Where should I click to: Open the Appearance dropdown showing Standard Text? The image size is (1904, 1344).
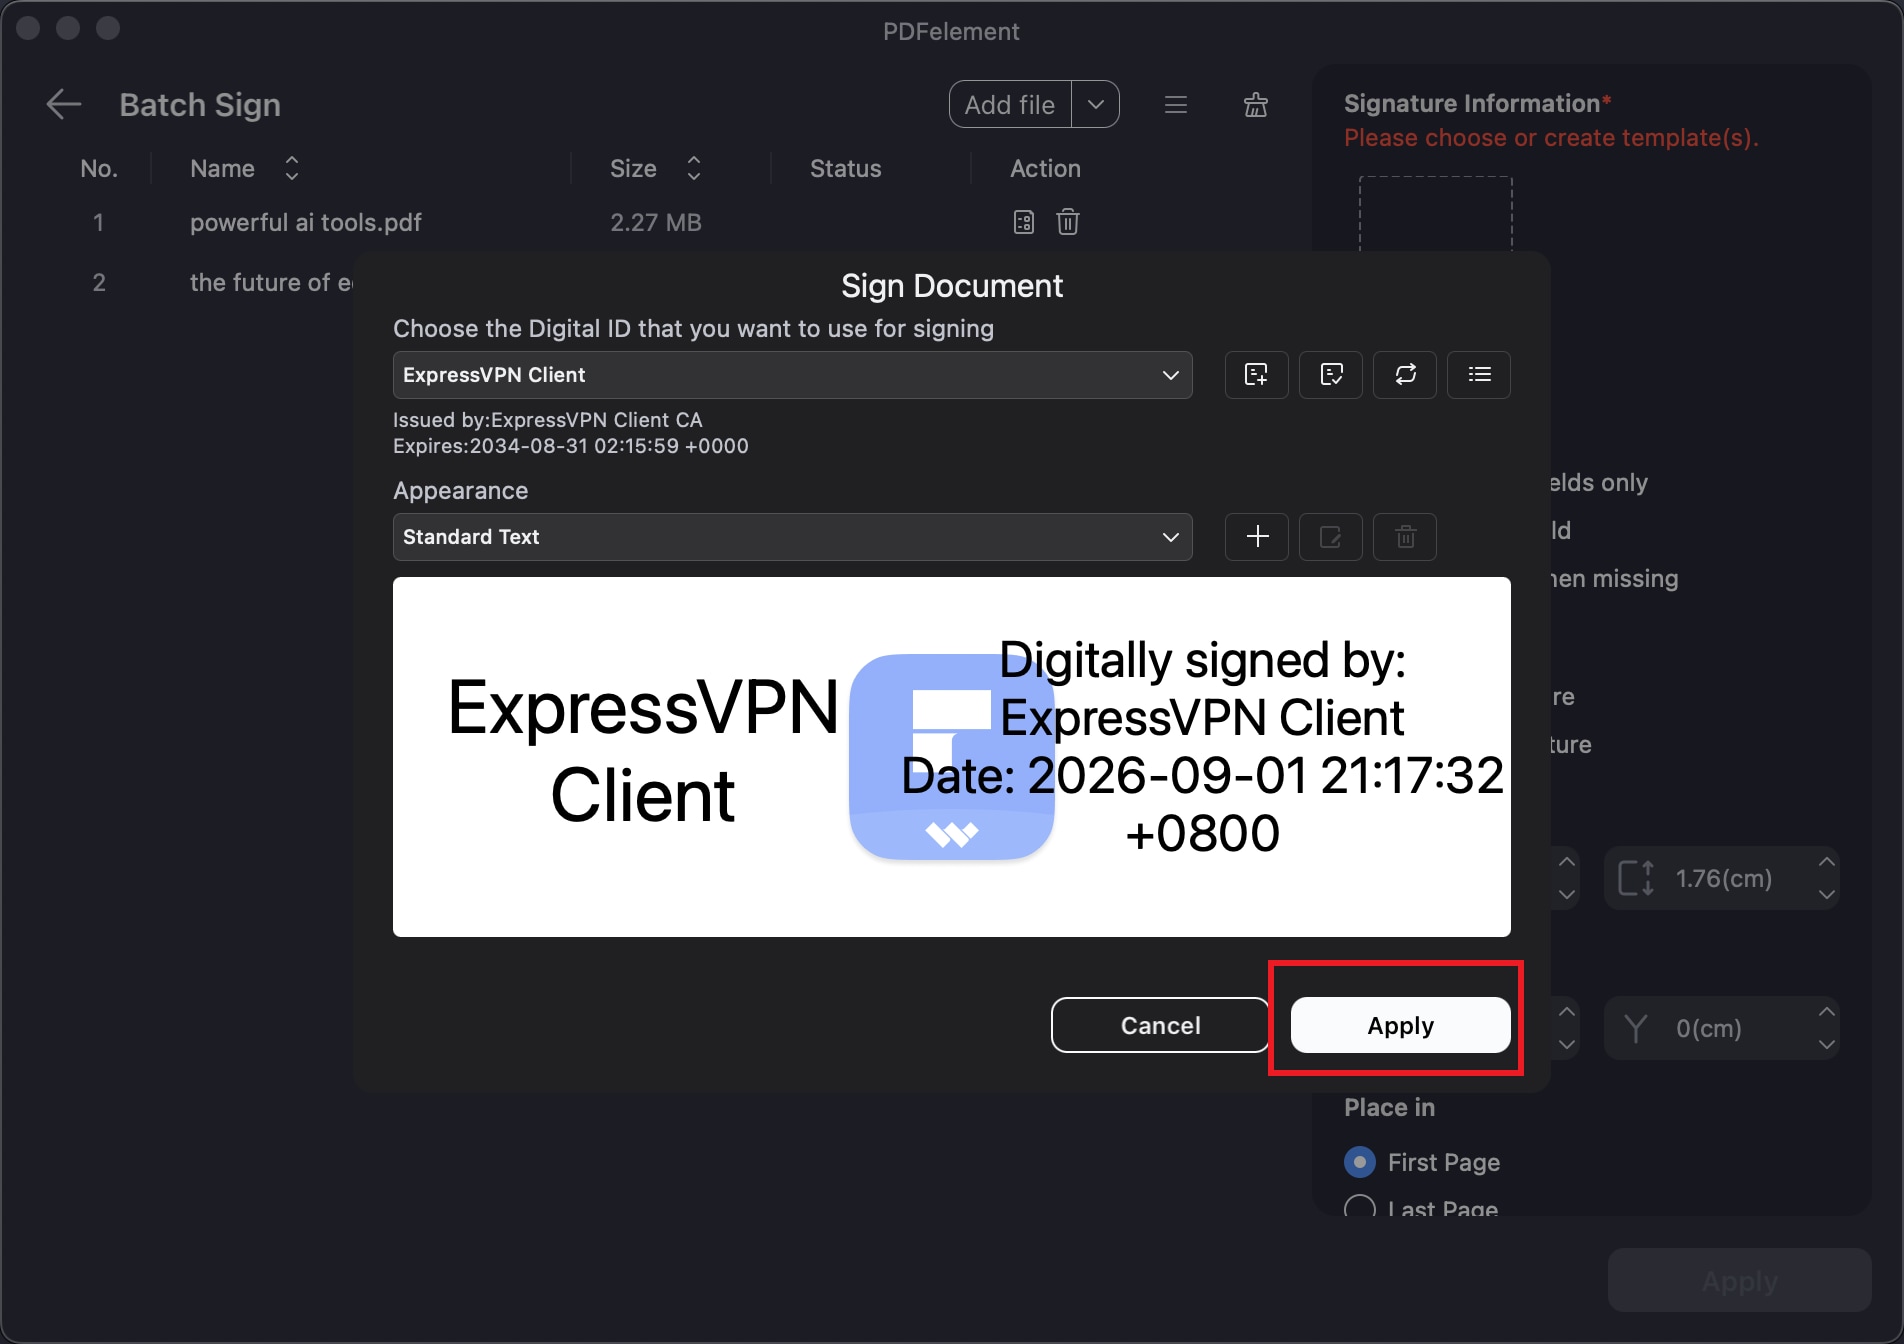(x=792, y=537)
